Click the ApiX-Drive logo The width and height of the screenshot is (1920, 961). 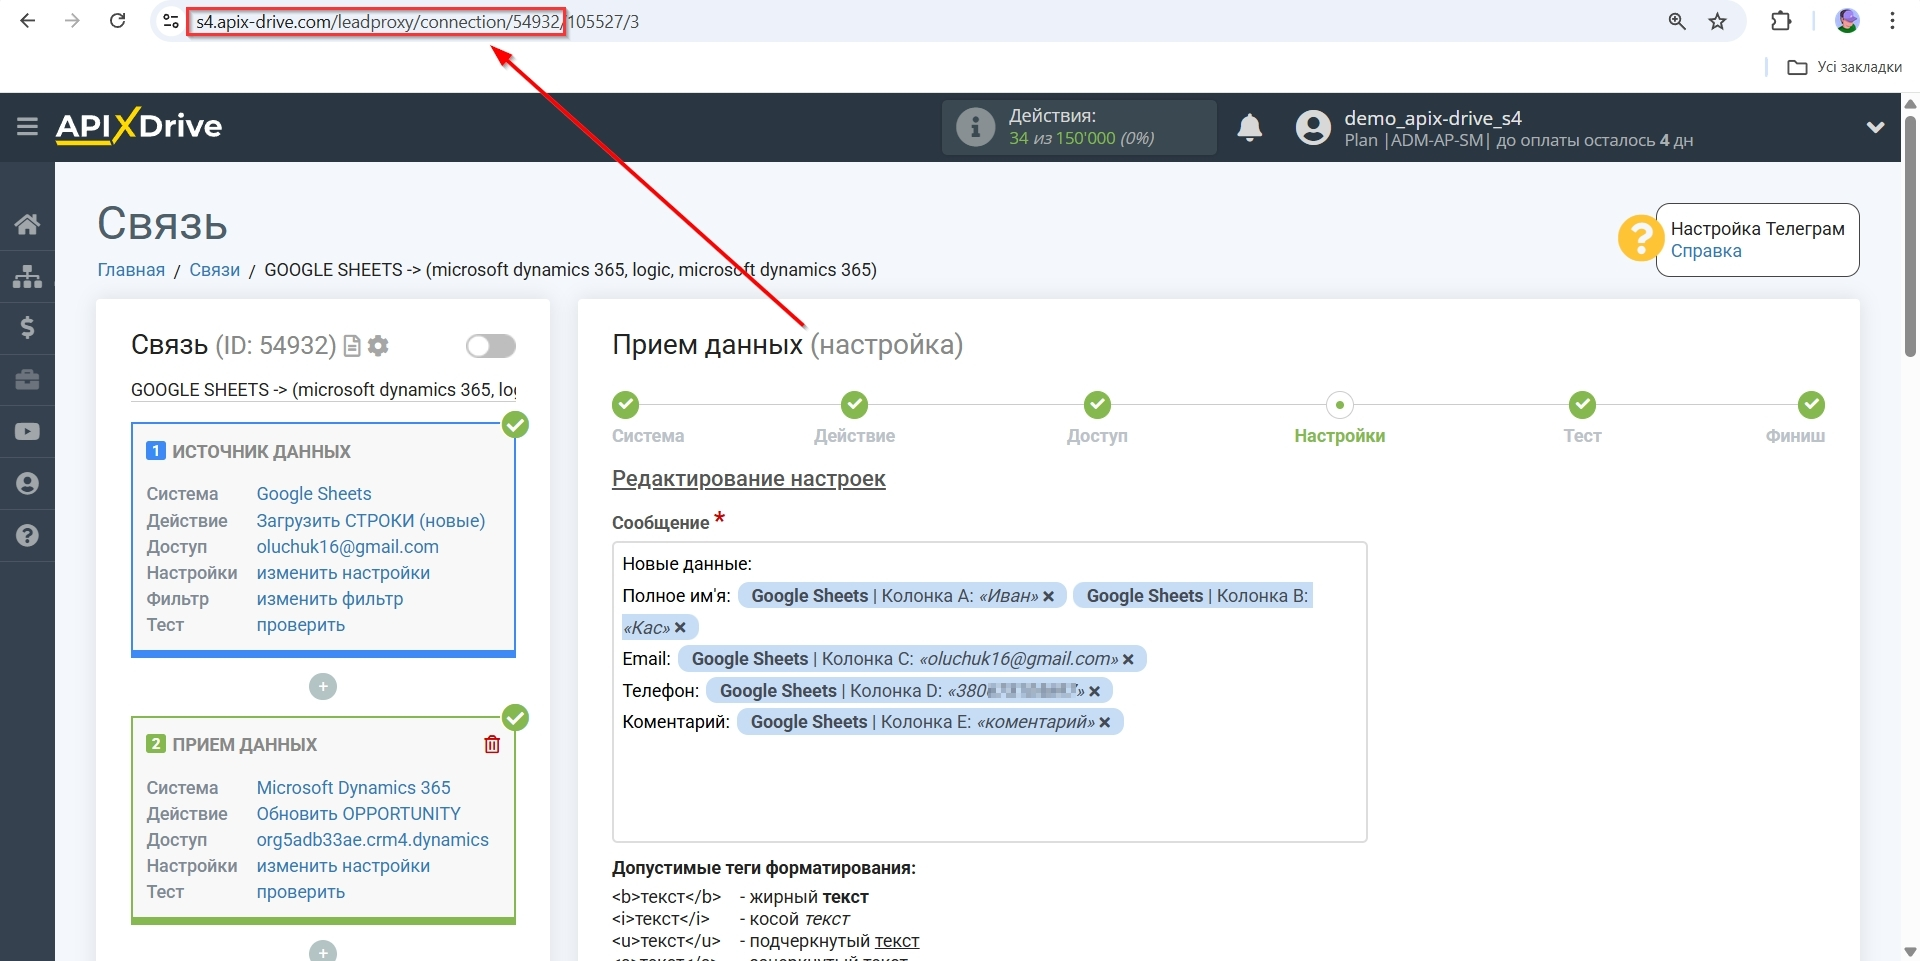click(139, 126)
